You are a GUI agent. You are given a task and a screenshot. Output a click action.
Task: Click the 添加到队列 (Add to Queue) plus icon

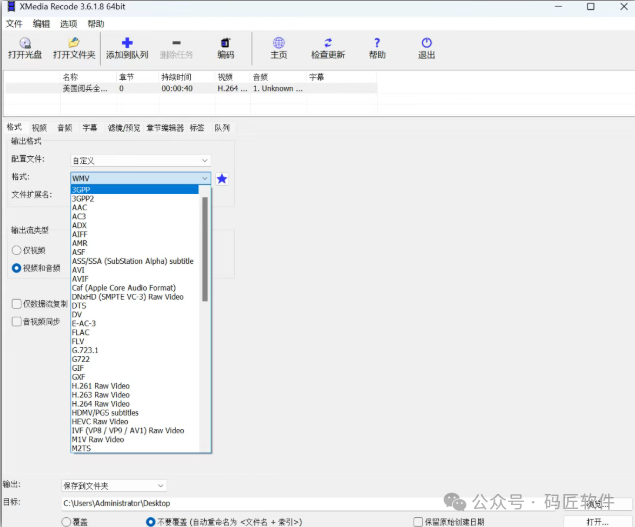pos(127,43)
